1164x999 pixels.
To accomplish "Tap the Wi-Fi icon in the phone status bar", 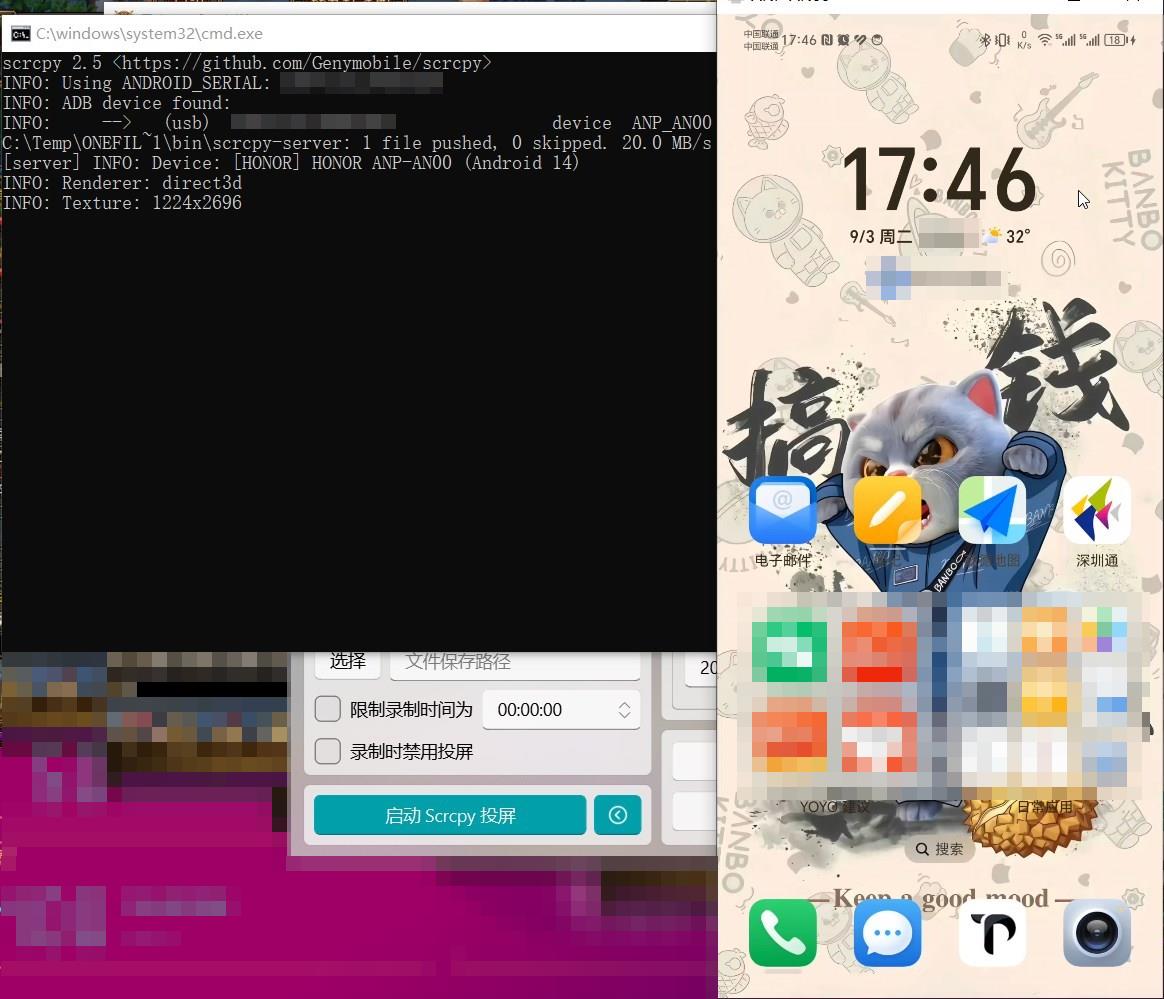I will [x=1045, y=40].
